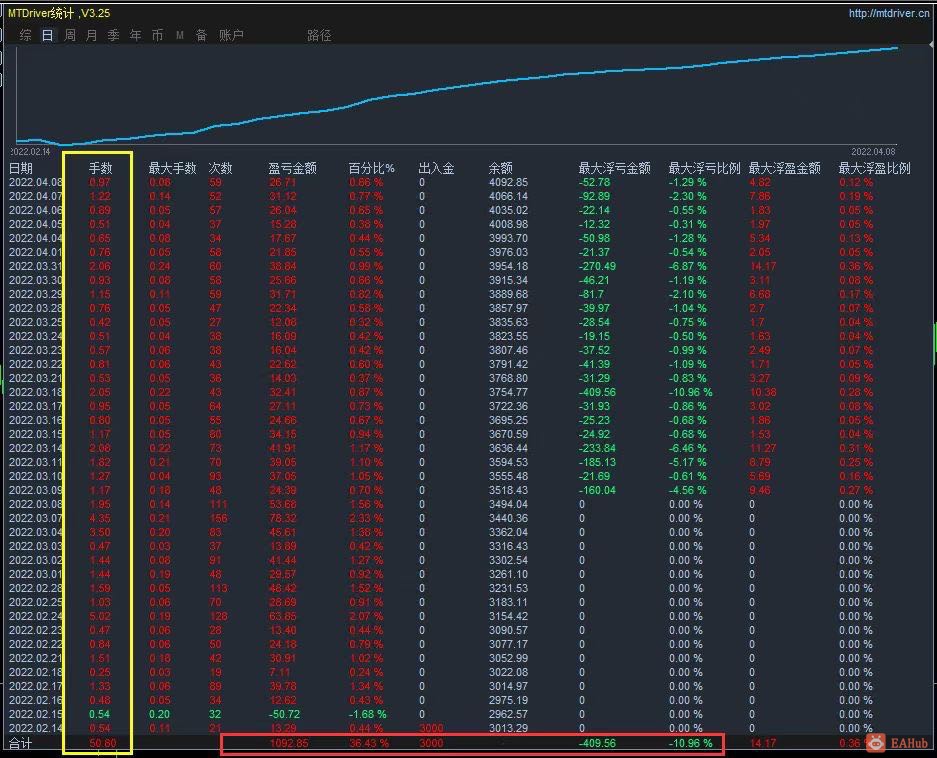Click total lots 50.80 in 合计 row
The height and width of the screenshot is (758, 937).
click(103, 744)
